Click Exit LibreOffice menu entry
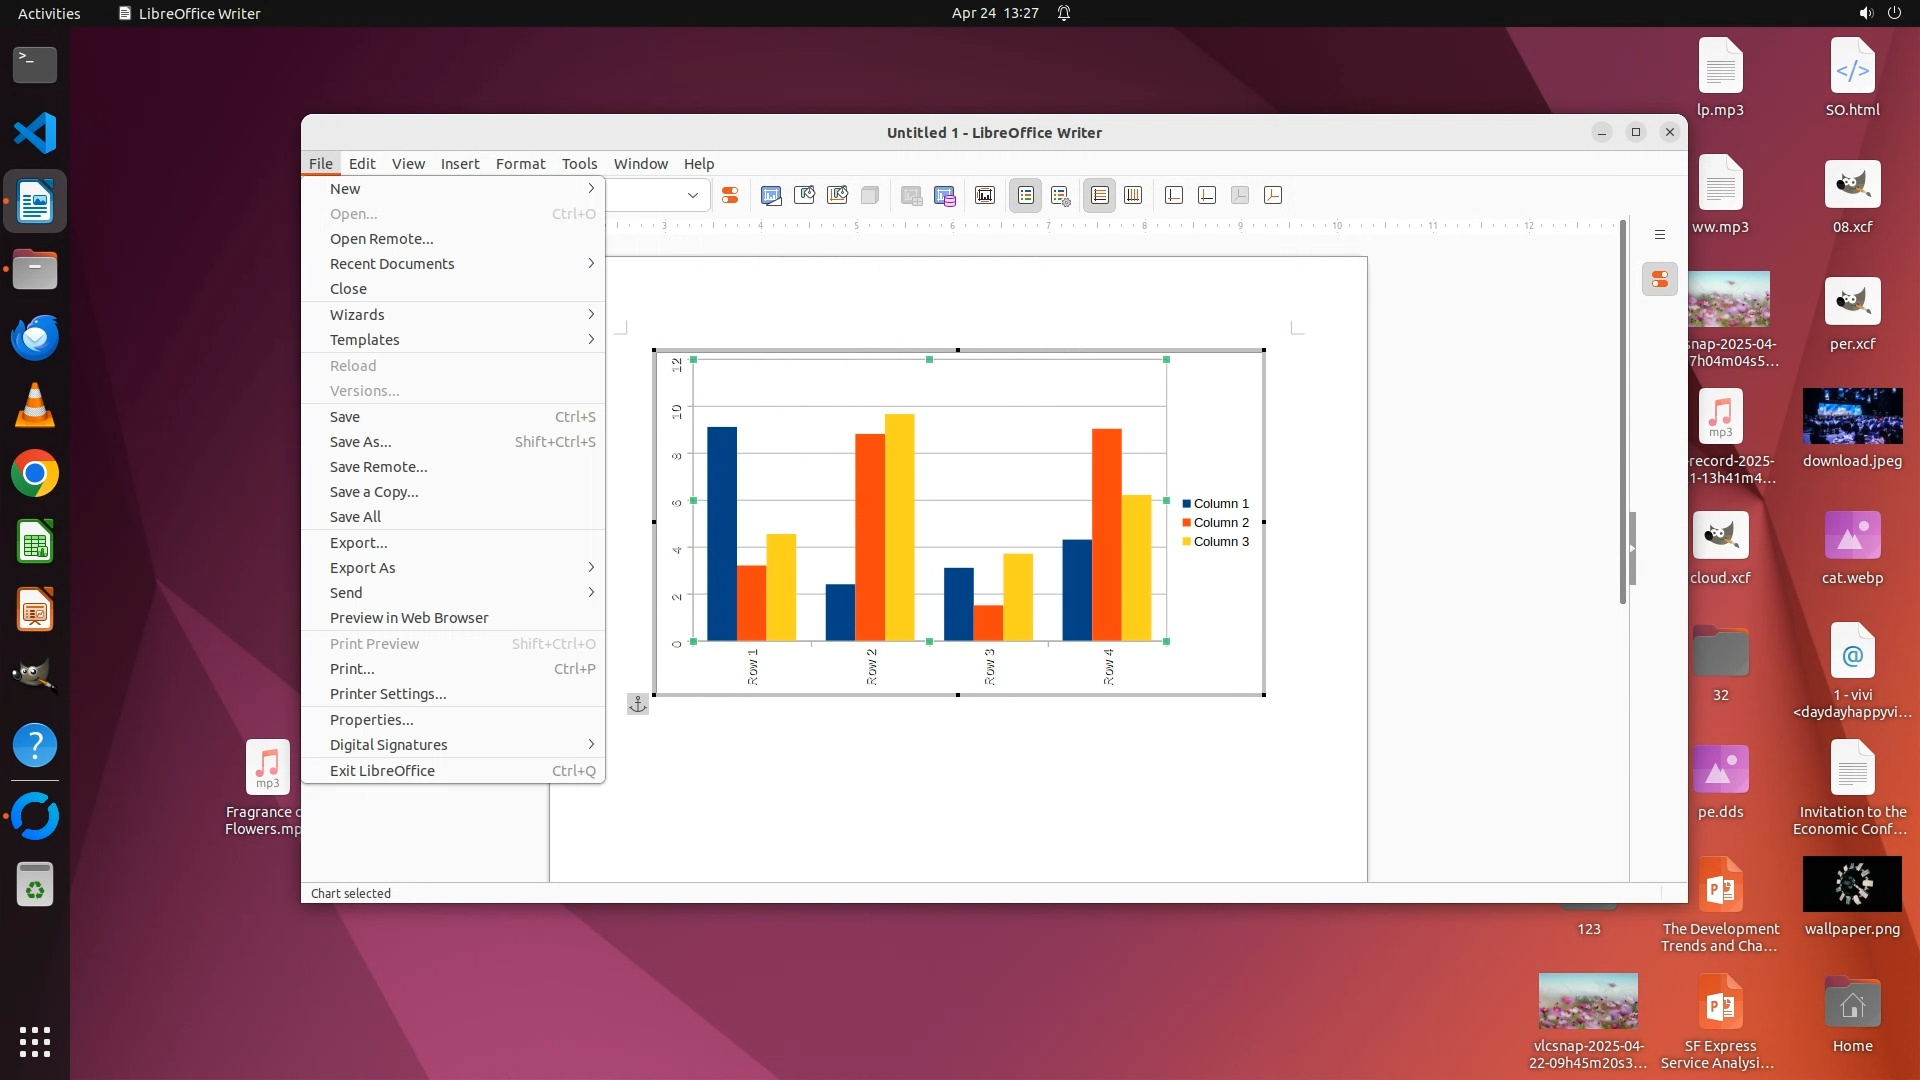 (x=382, y=771)
